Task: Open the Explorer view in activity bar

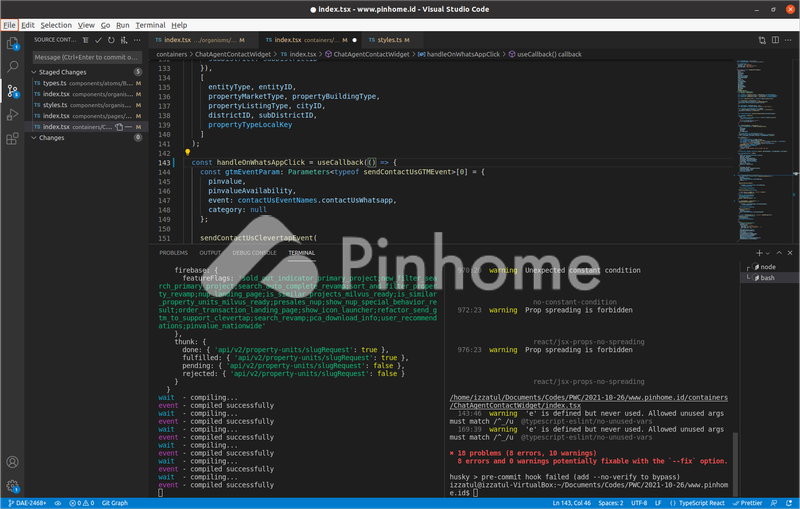Action: tap(13, 44)
